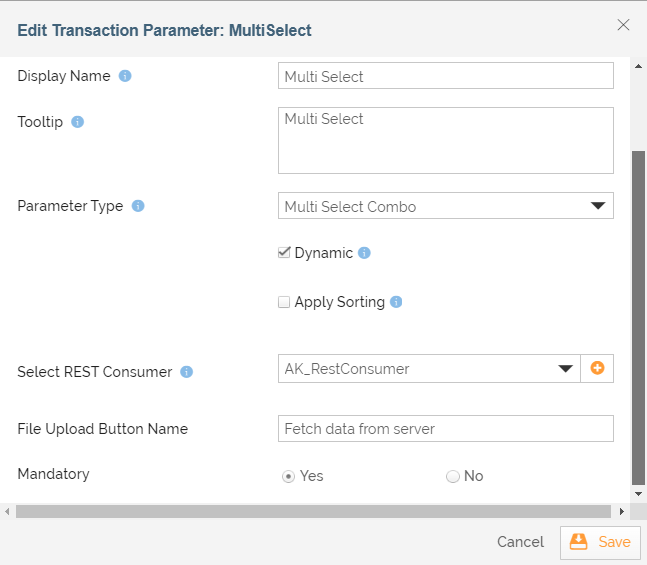Click the Display Name input field
The width and height of the screenshot is (647, 565).
coord(446,76)
